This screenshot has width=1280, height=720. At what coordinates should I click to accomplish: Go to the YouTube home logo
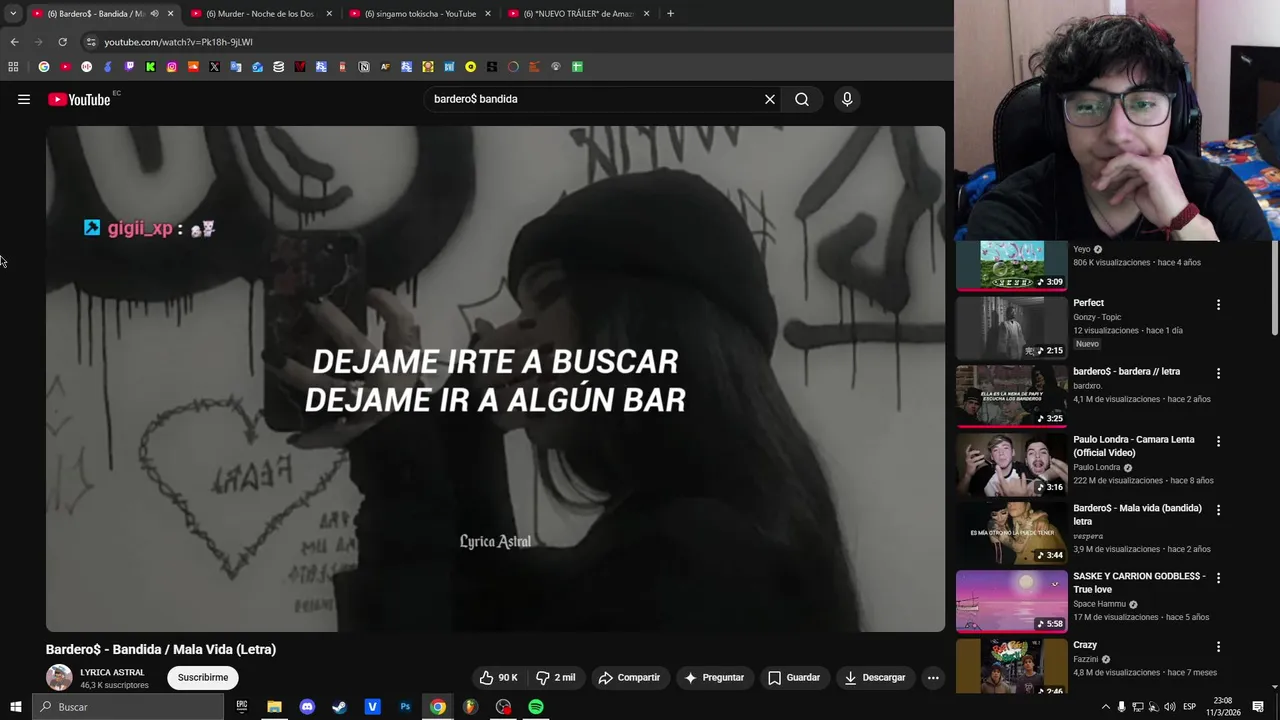[x=79, y=99]
